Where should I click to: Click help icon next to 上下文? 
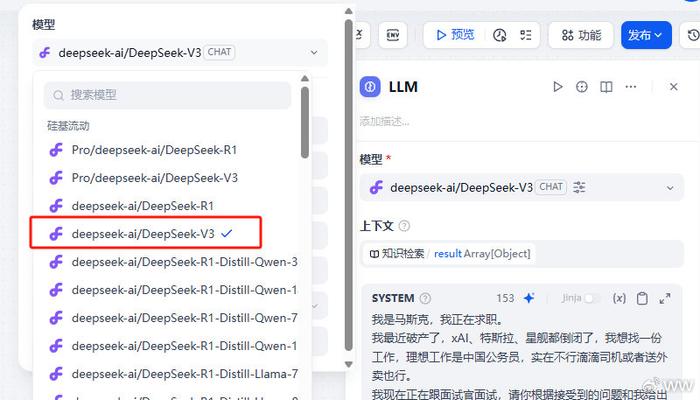[404, 226]
